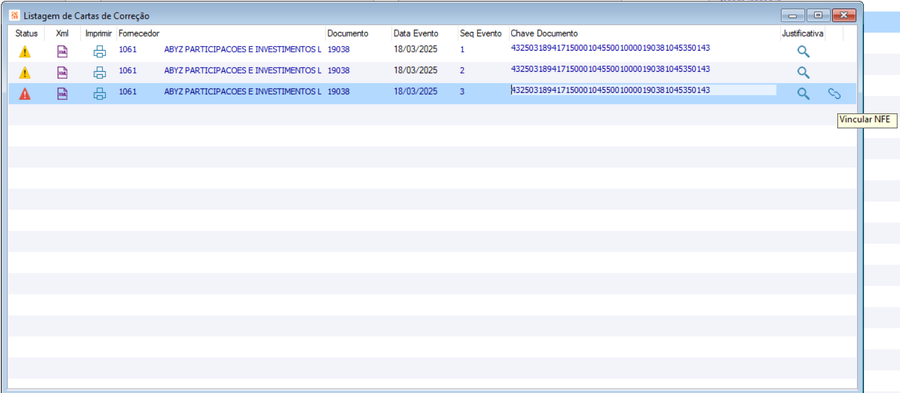The image size is (900, 393).
Task: Sort by the Xml column header
Action: click(x=62, y=34)
